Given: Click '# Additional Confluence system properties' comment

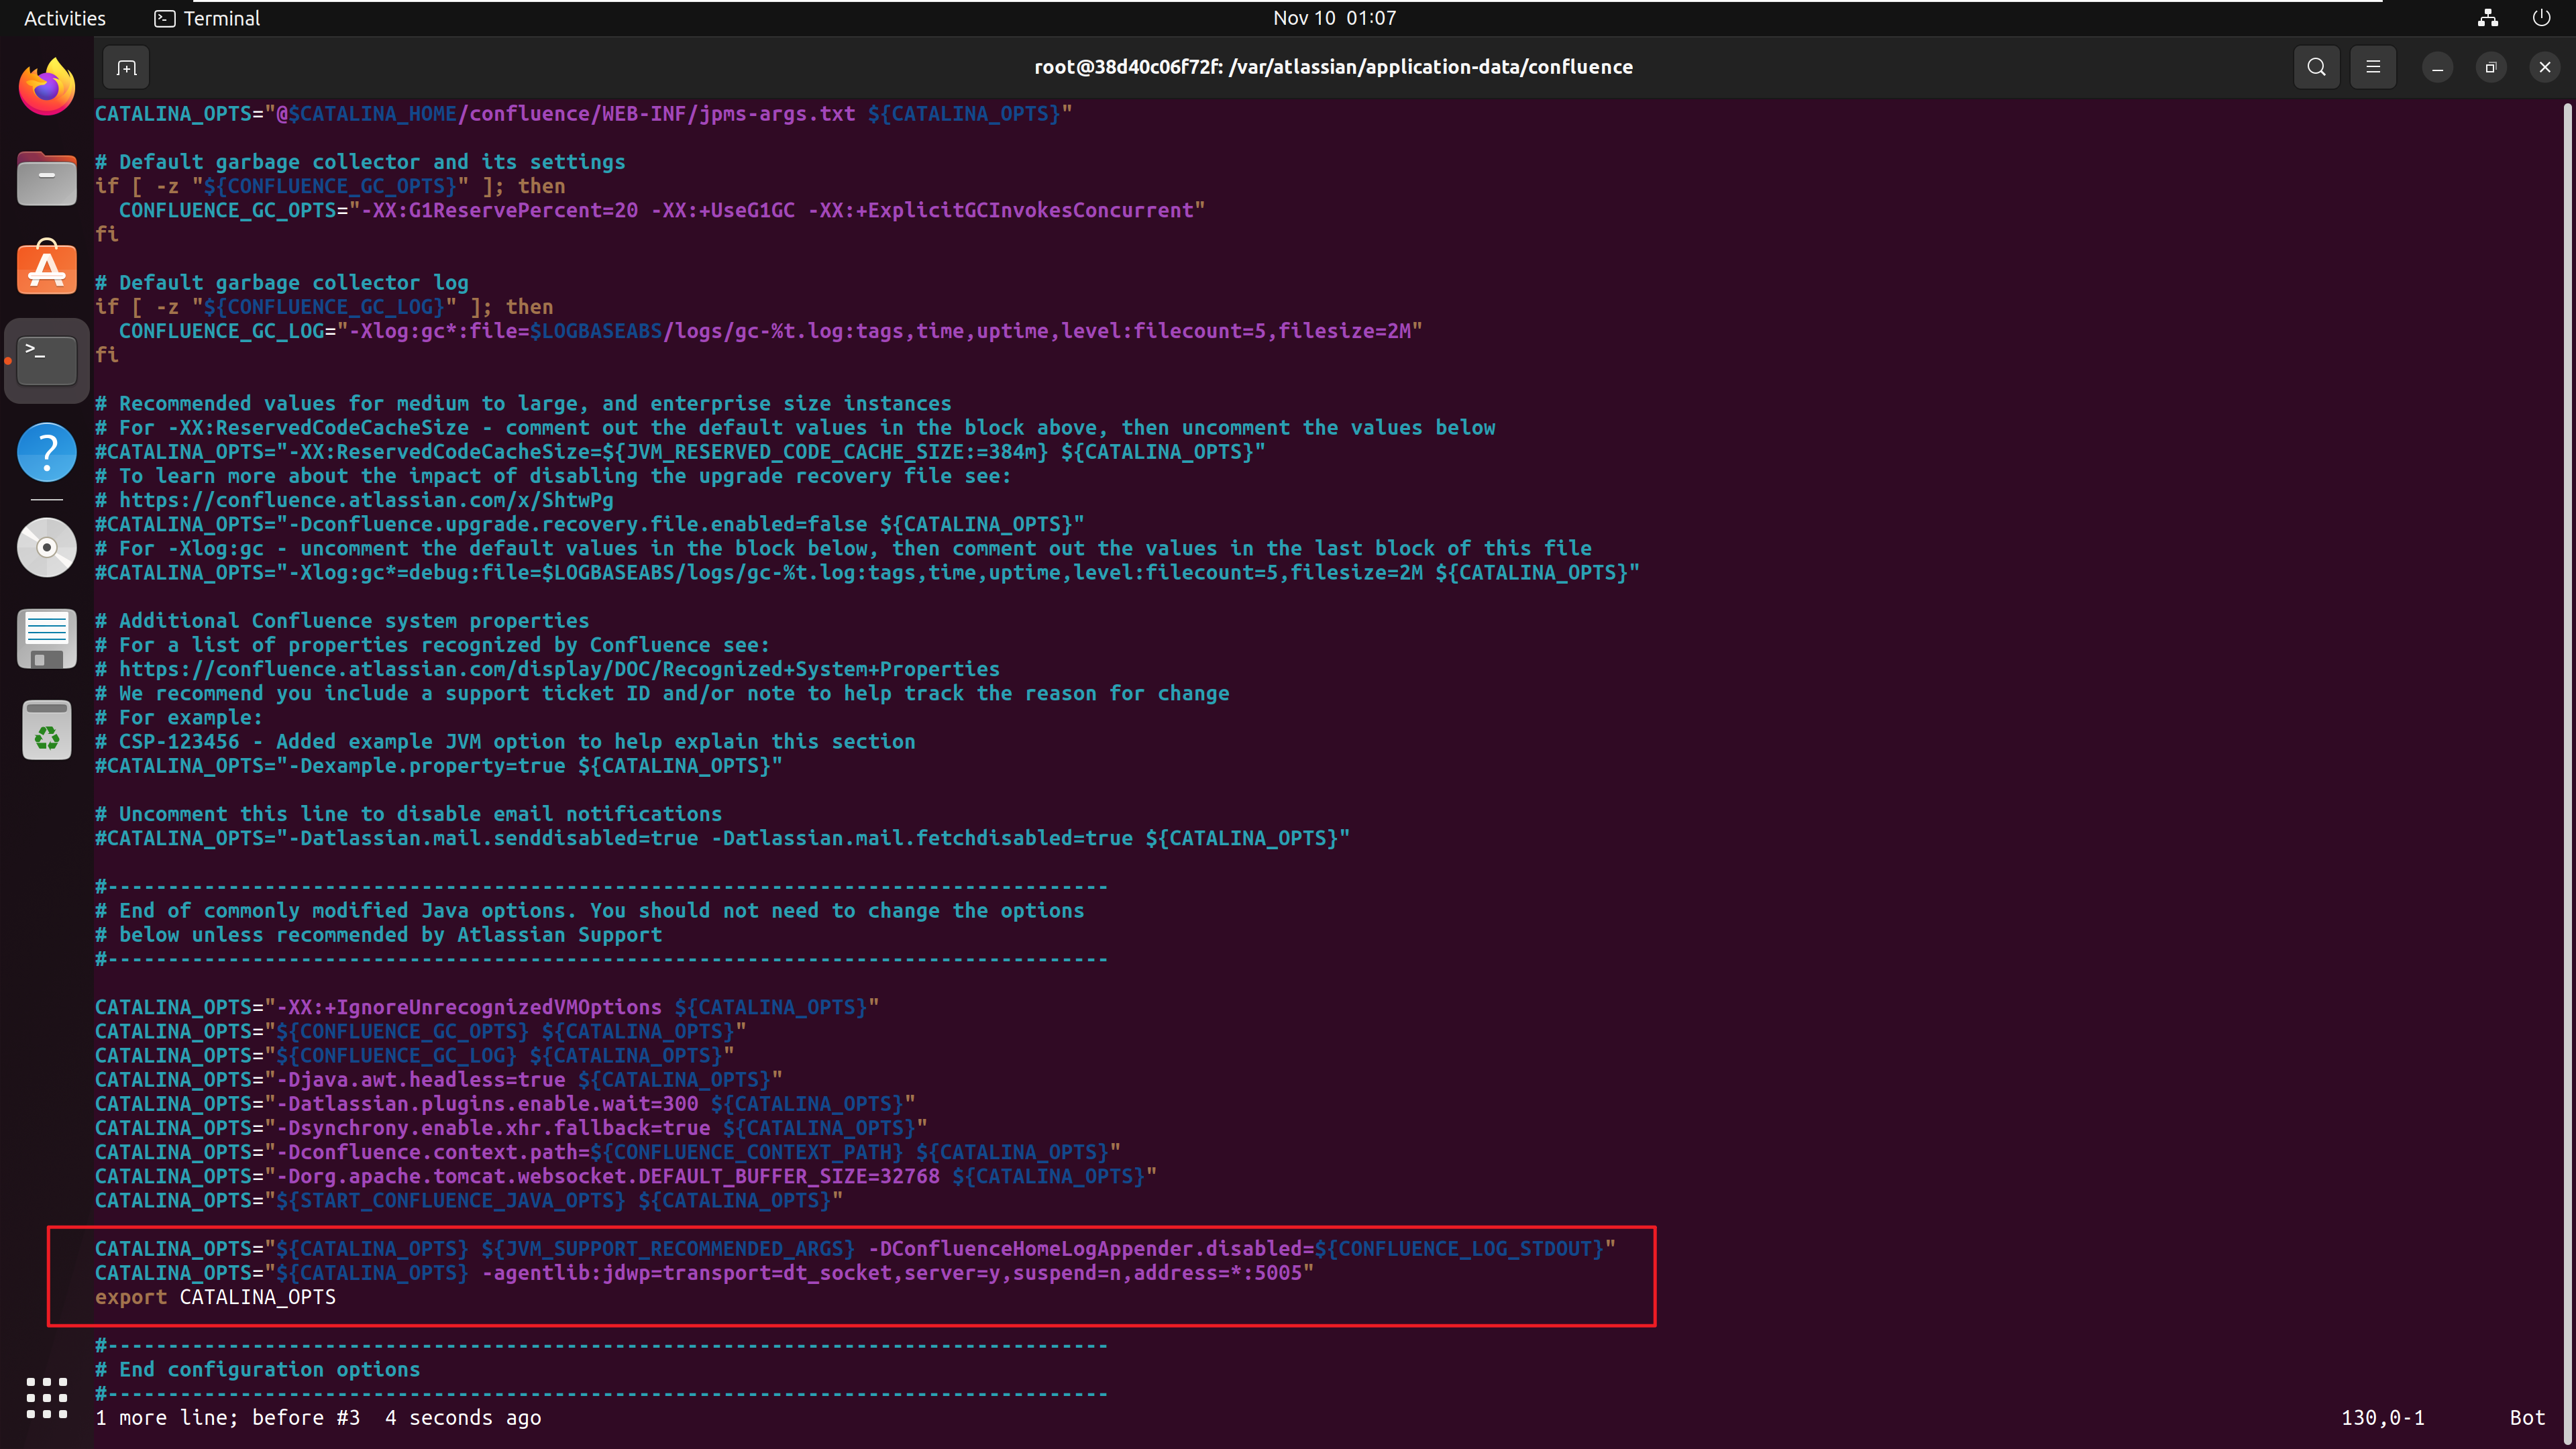Looking at the screenshot, I should coord(342,621).
